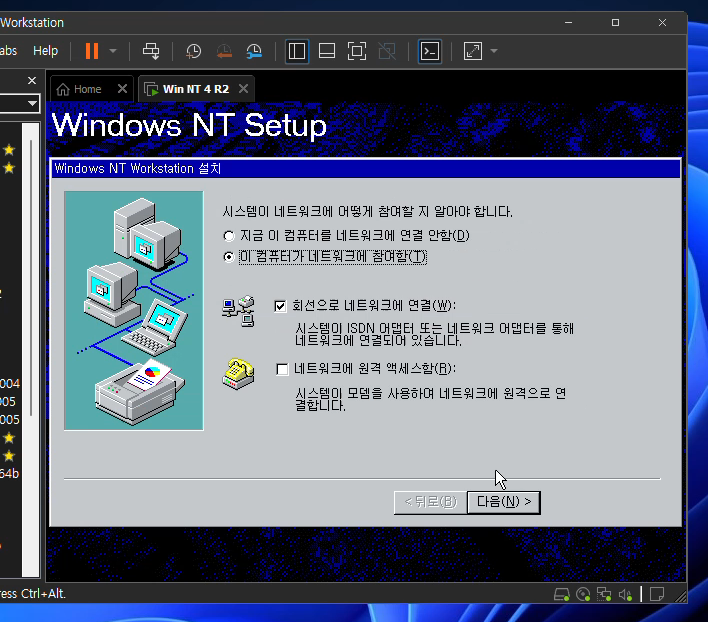This screenshot has width=708, height=622.
Task: Select the library entry ending in 64b
Action: tap(9, 474)
